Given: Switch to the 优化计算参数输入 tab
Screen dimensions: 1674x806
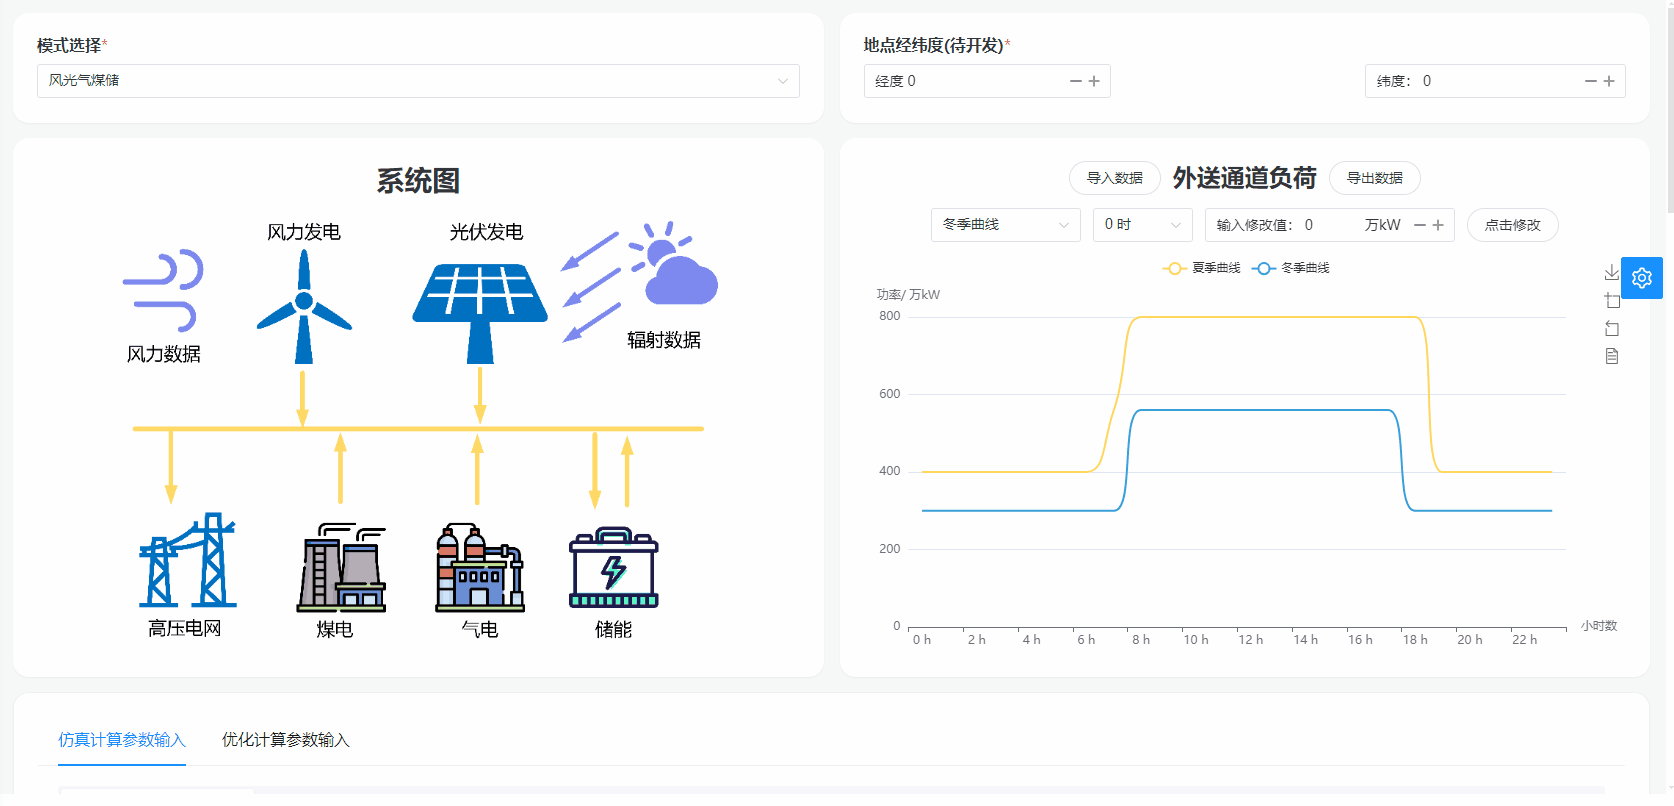Looking at the screenshot, I should click(285, 740).
